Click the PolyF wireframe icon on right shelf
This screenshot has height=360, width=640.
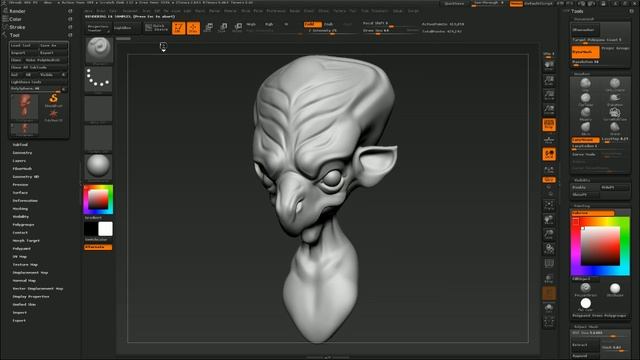(549, 264)
